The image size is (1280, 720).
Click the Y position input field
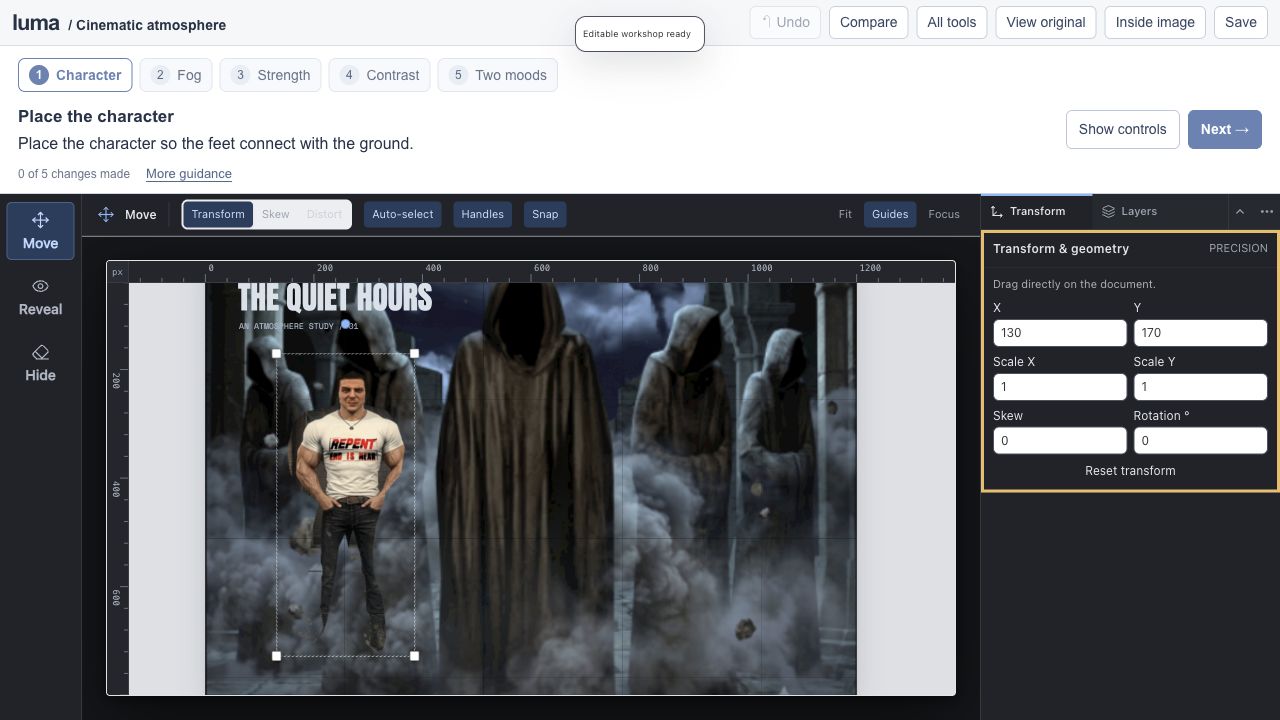(x=1200, y=333)
